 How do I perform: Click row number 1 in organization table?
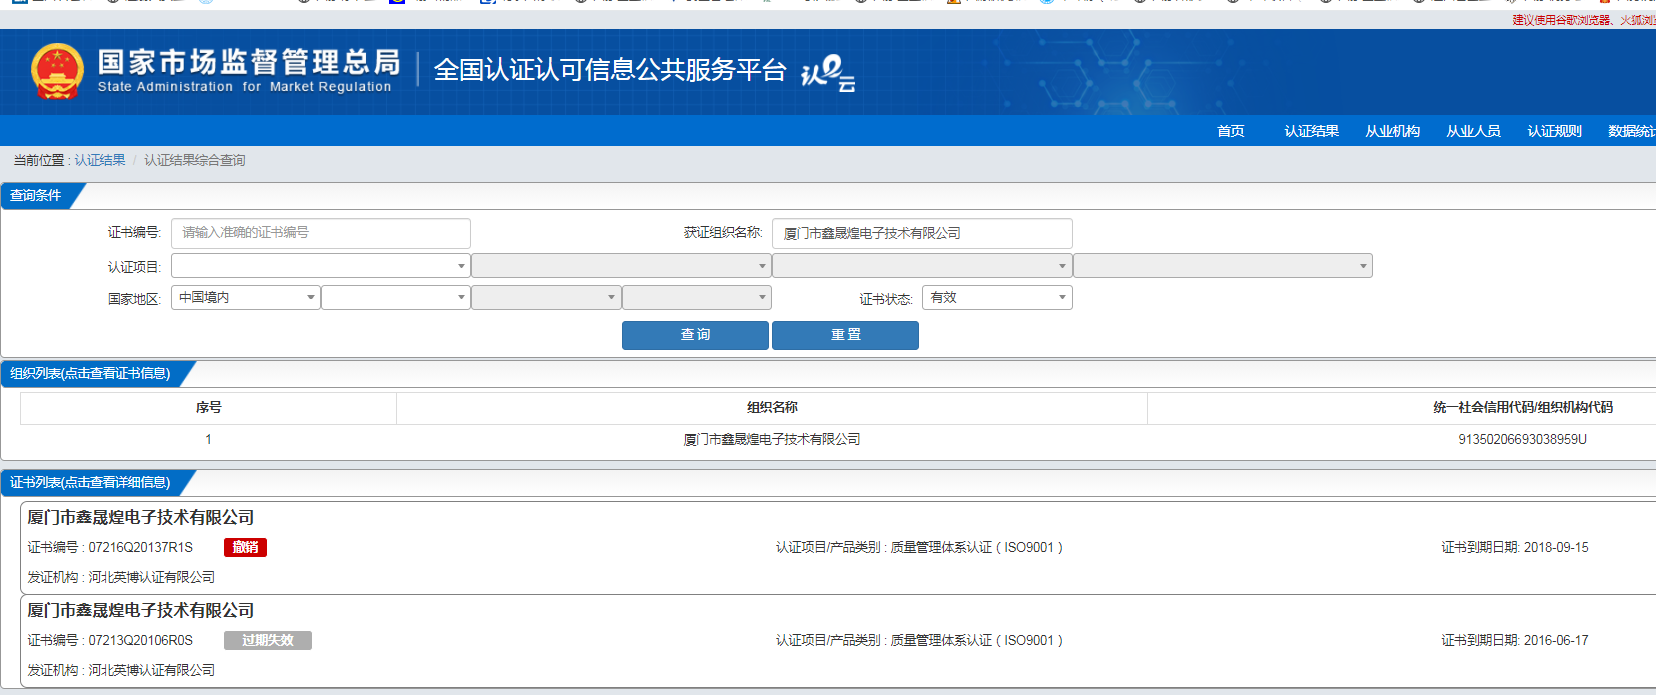[208, 440]
